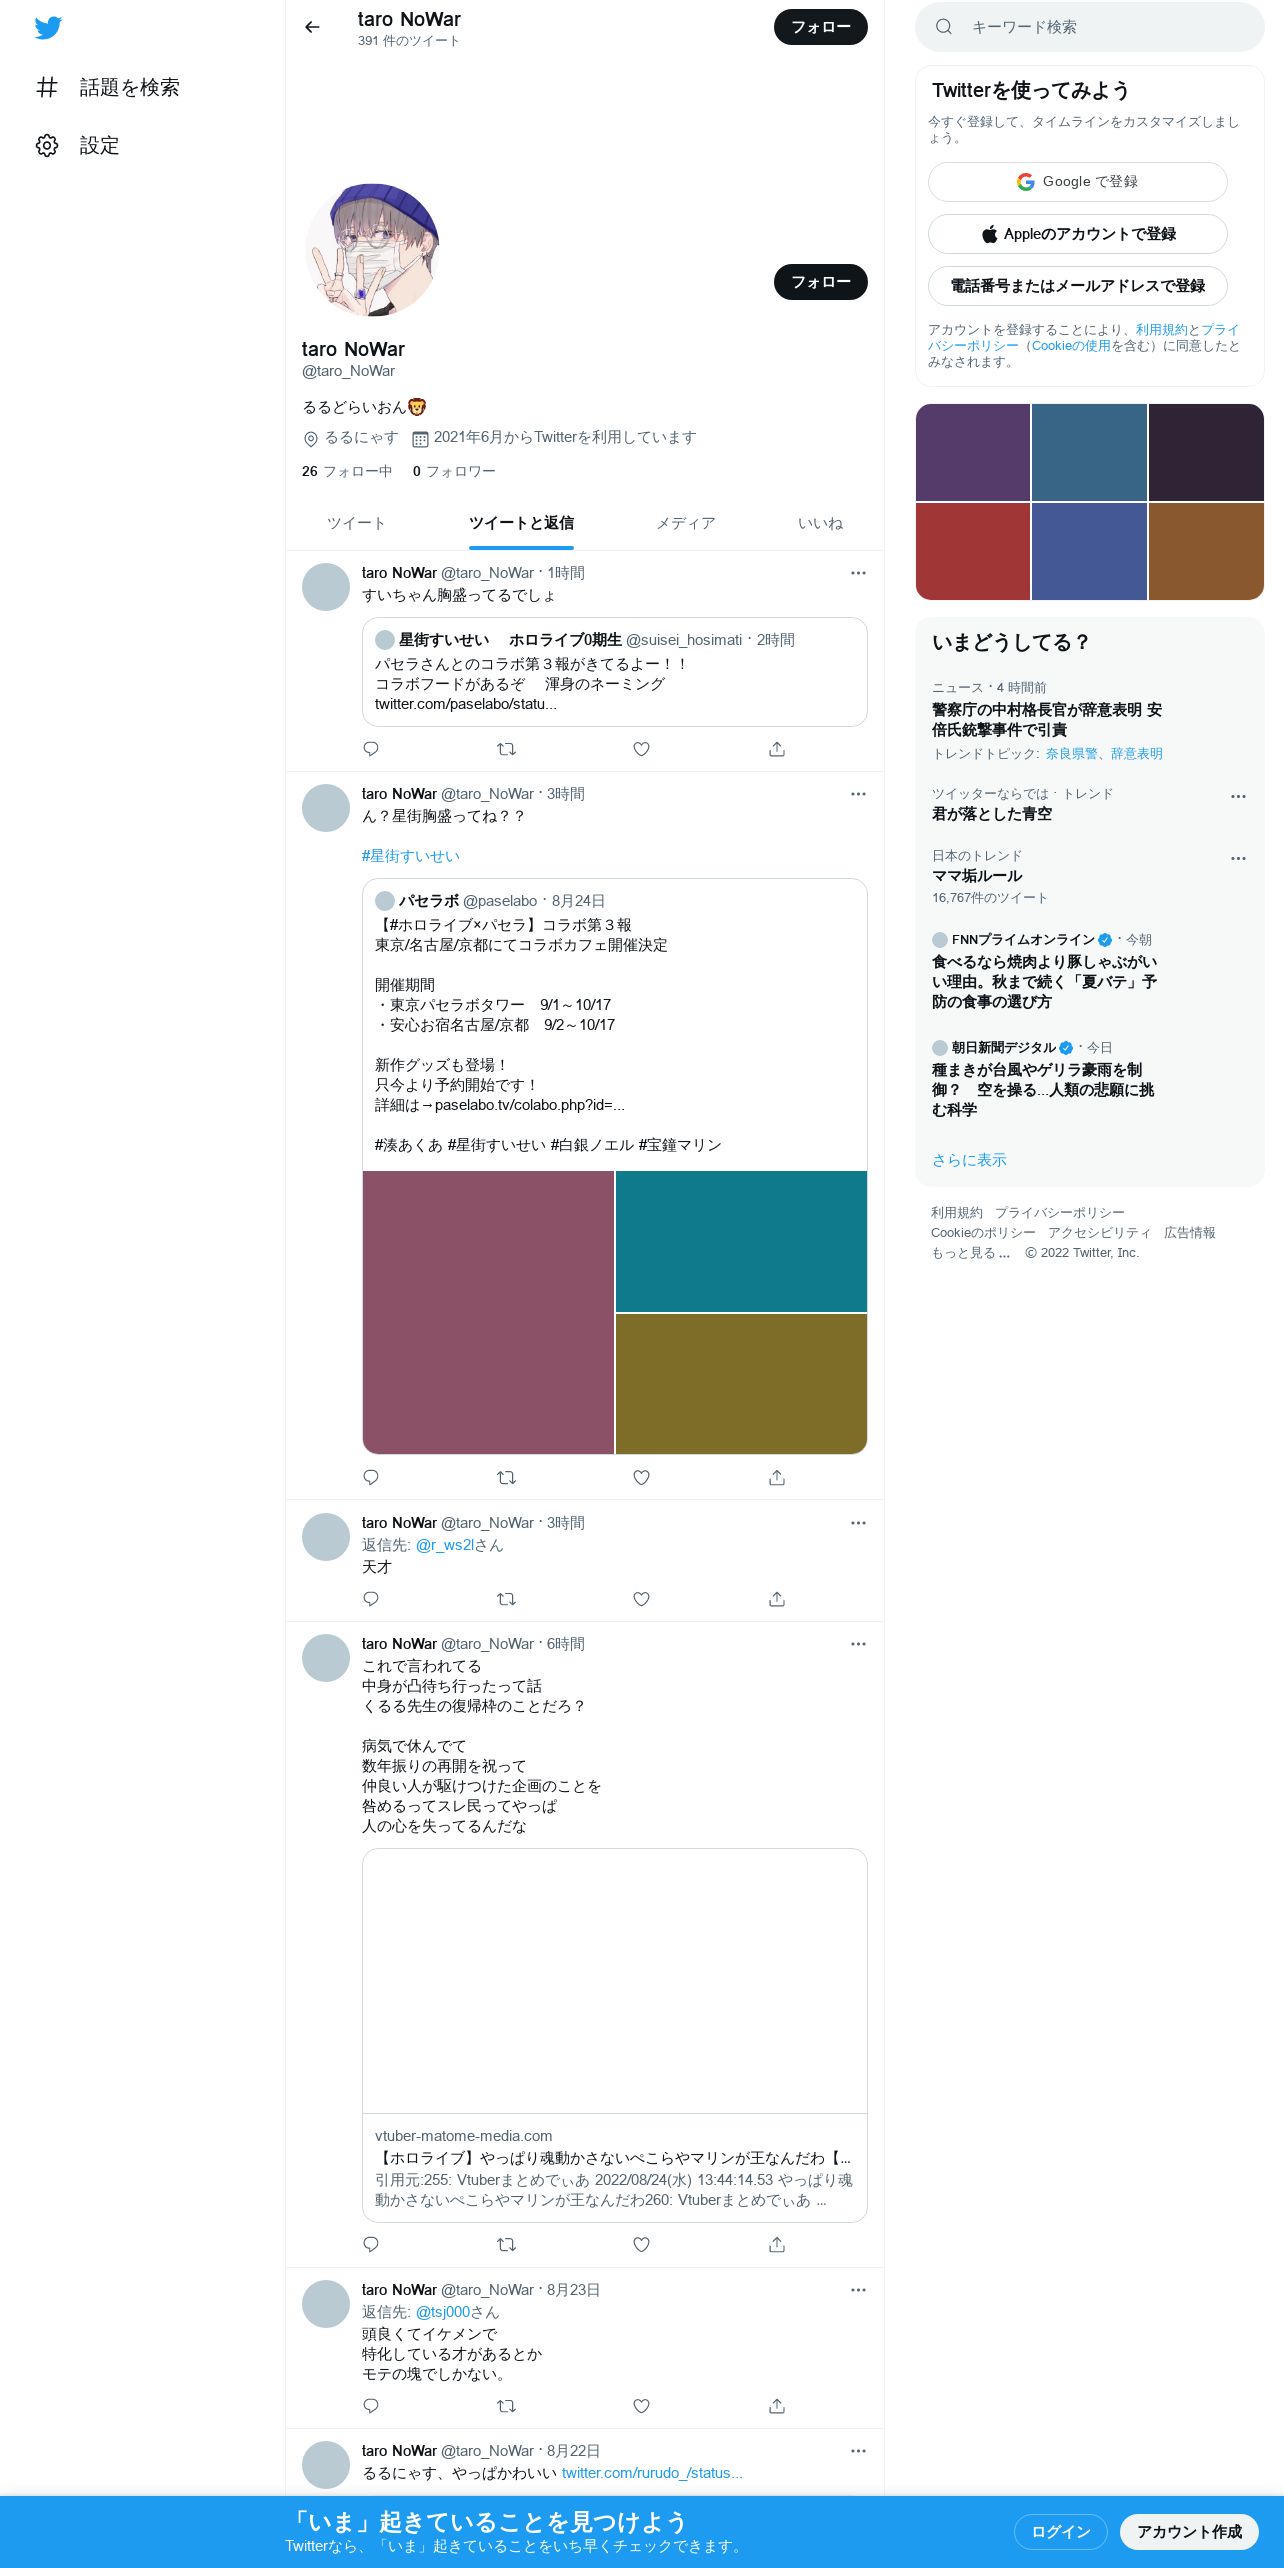Open settings via the gear icon
Viewport: 1284px width, 2568px height.
tap(47, 145)
